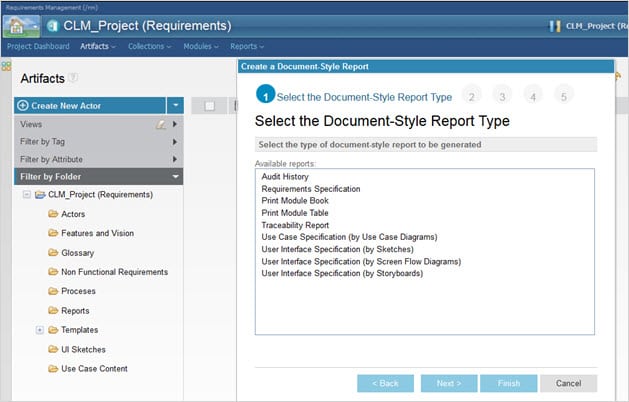This screenshot has height=402, width=629.
Task: Open the Reports menu in navigation bar
Action: click(x=246, y=46)
